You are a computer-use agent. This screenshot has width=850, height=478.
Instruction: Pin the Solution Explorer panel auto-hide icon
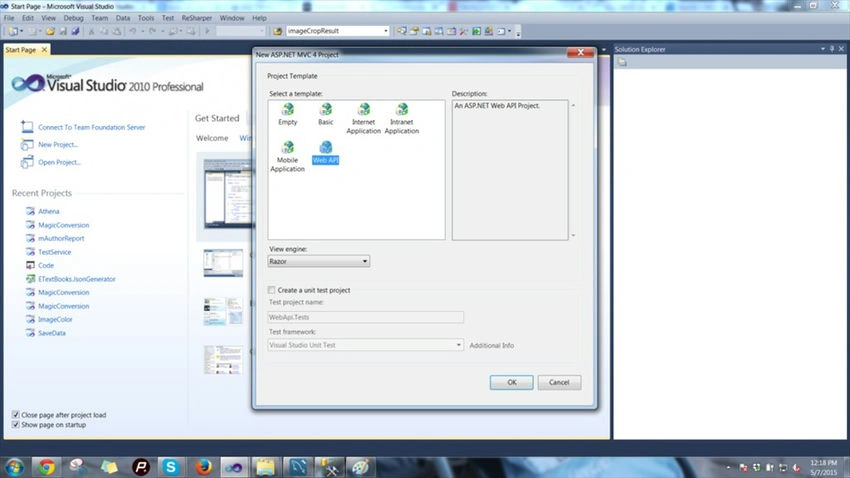pyautogui.click(x=832, y=49)
